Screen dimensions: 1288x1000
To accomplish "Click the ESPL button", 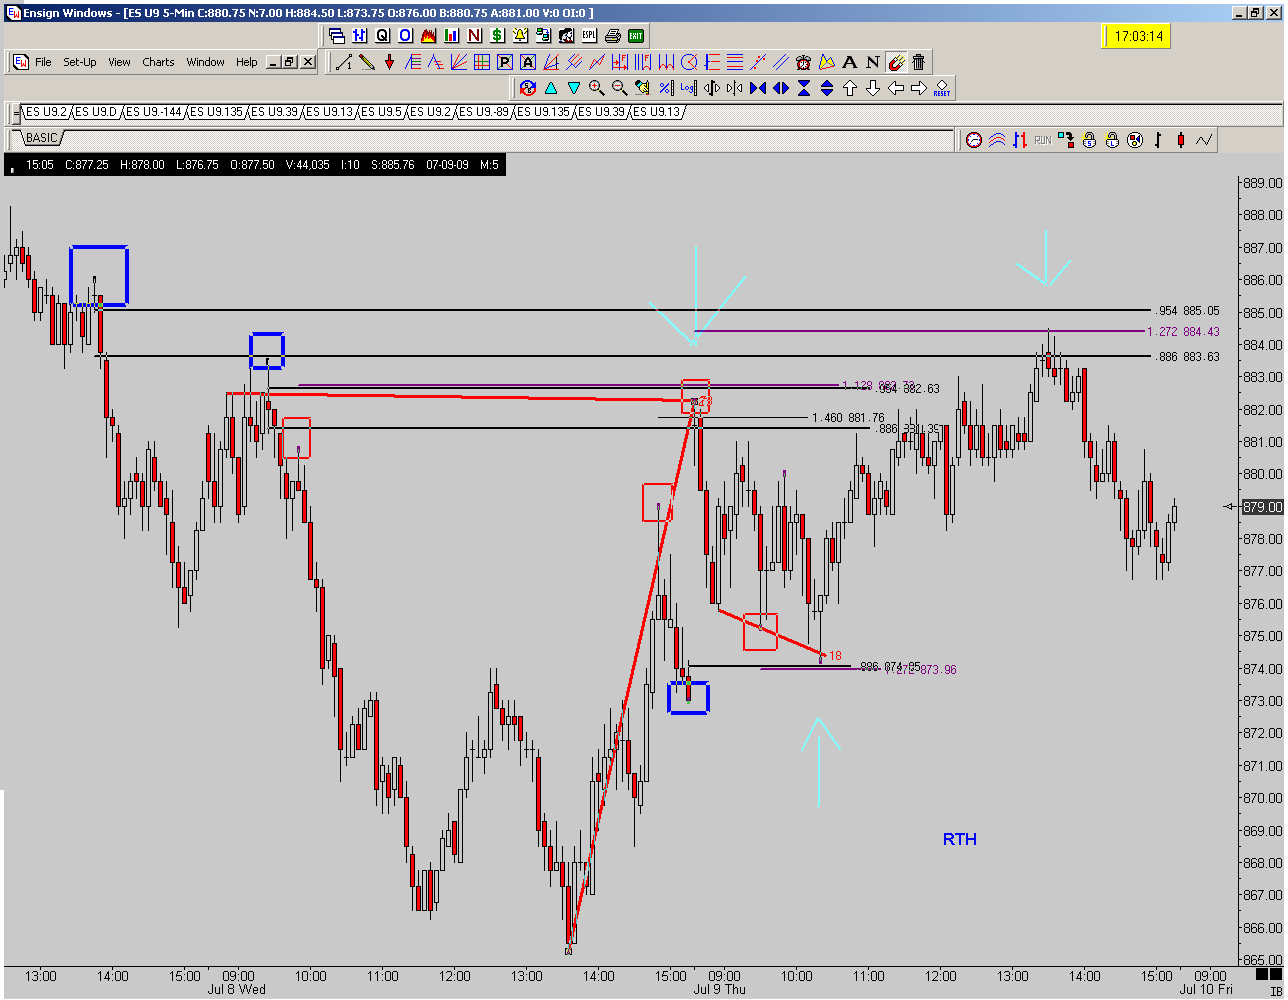I will (589, 35).
